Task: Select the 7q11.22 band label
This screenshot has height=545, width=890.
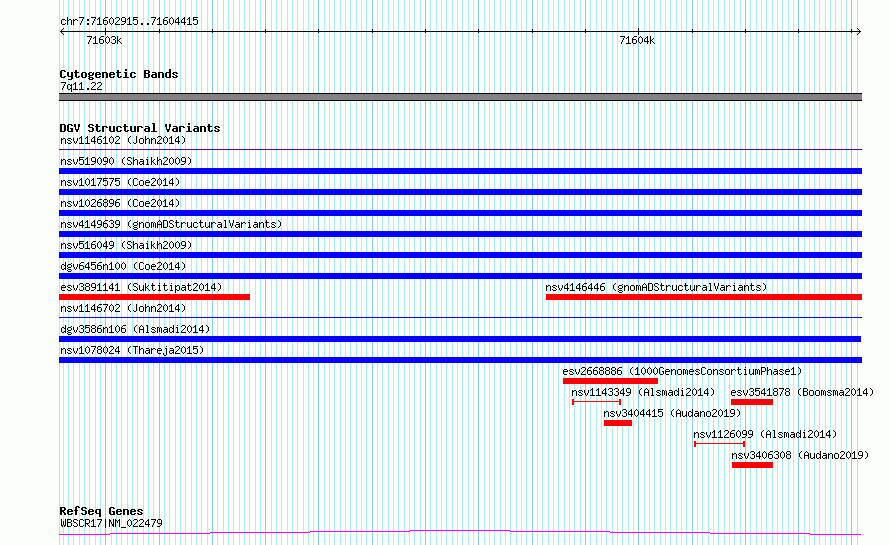Action: (81, 86)
